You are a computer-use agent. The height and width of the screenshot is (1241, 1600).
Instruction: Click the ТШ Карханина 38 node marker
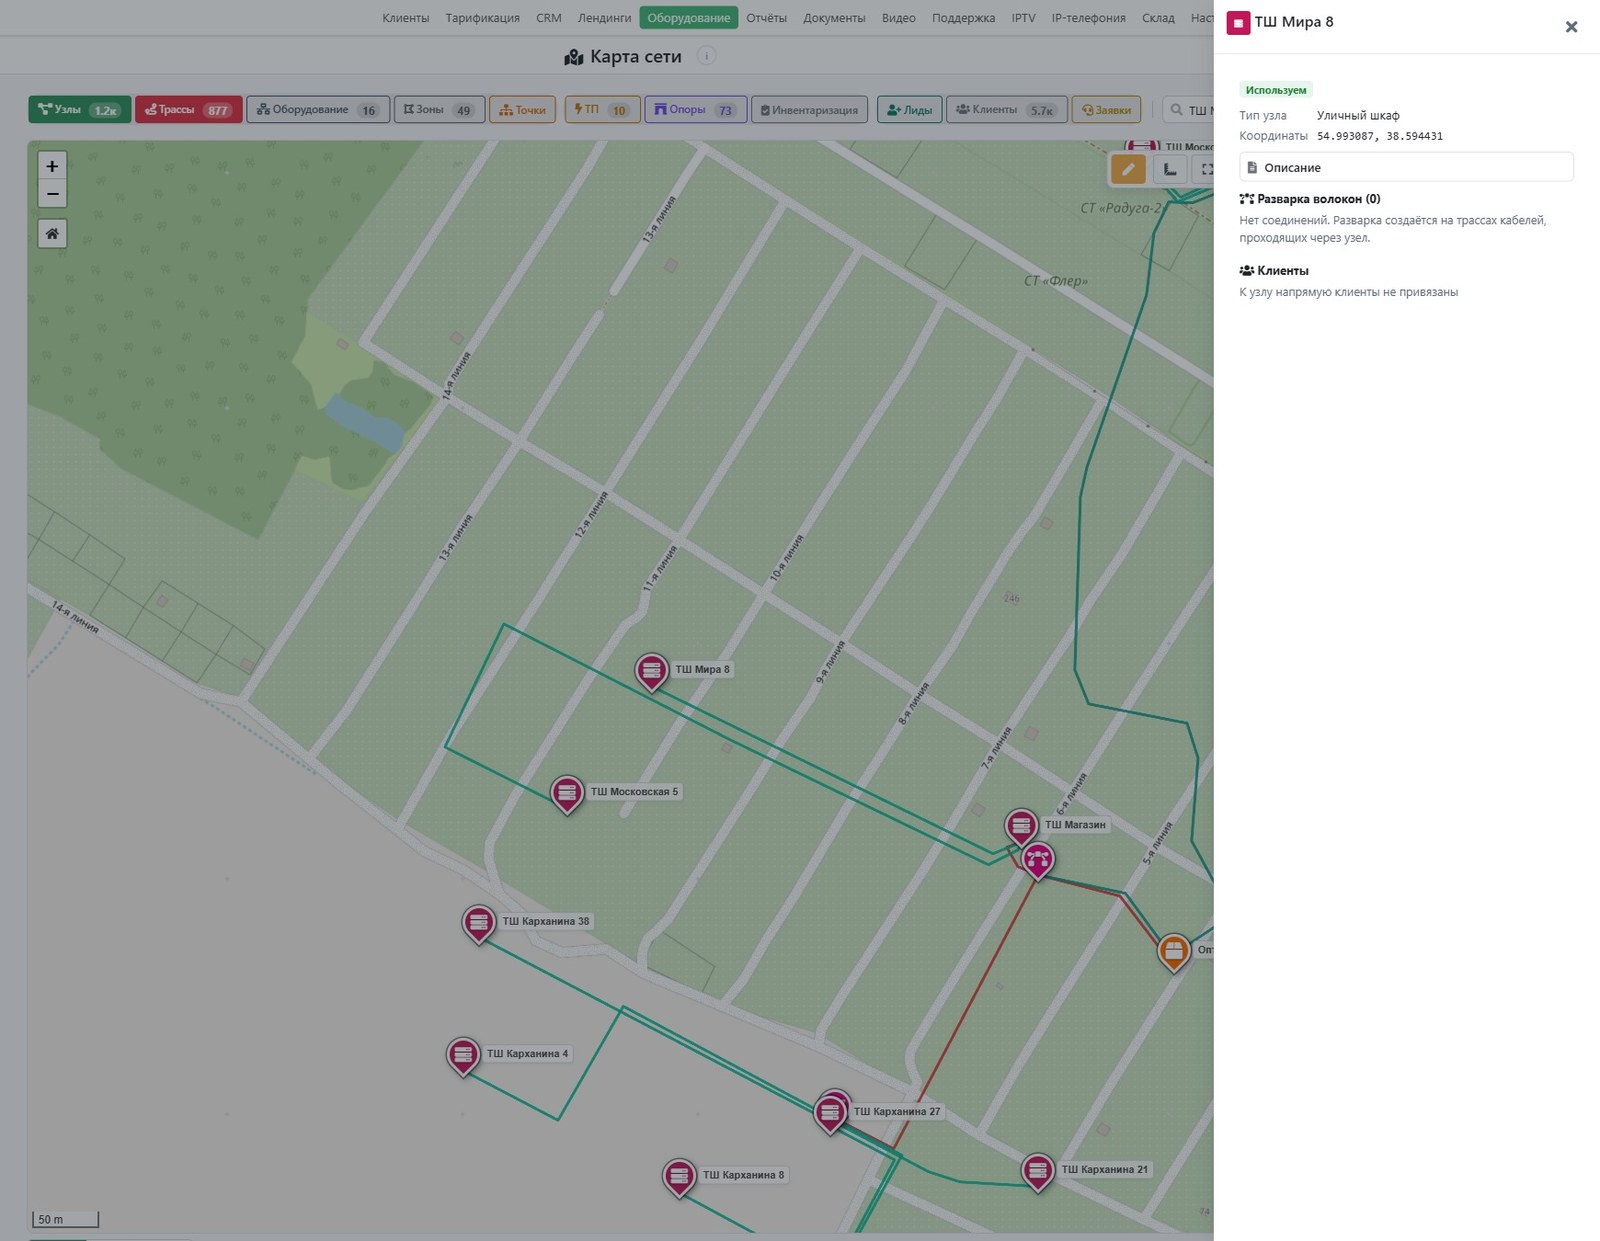pyautogui.click(x=478, y=923)
